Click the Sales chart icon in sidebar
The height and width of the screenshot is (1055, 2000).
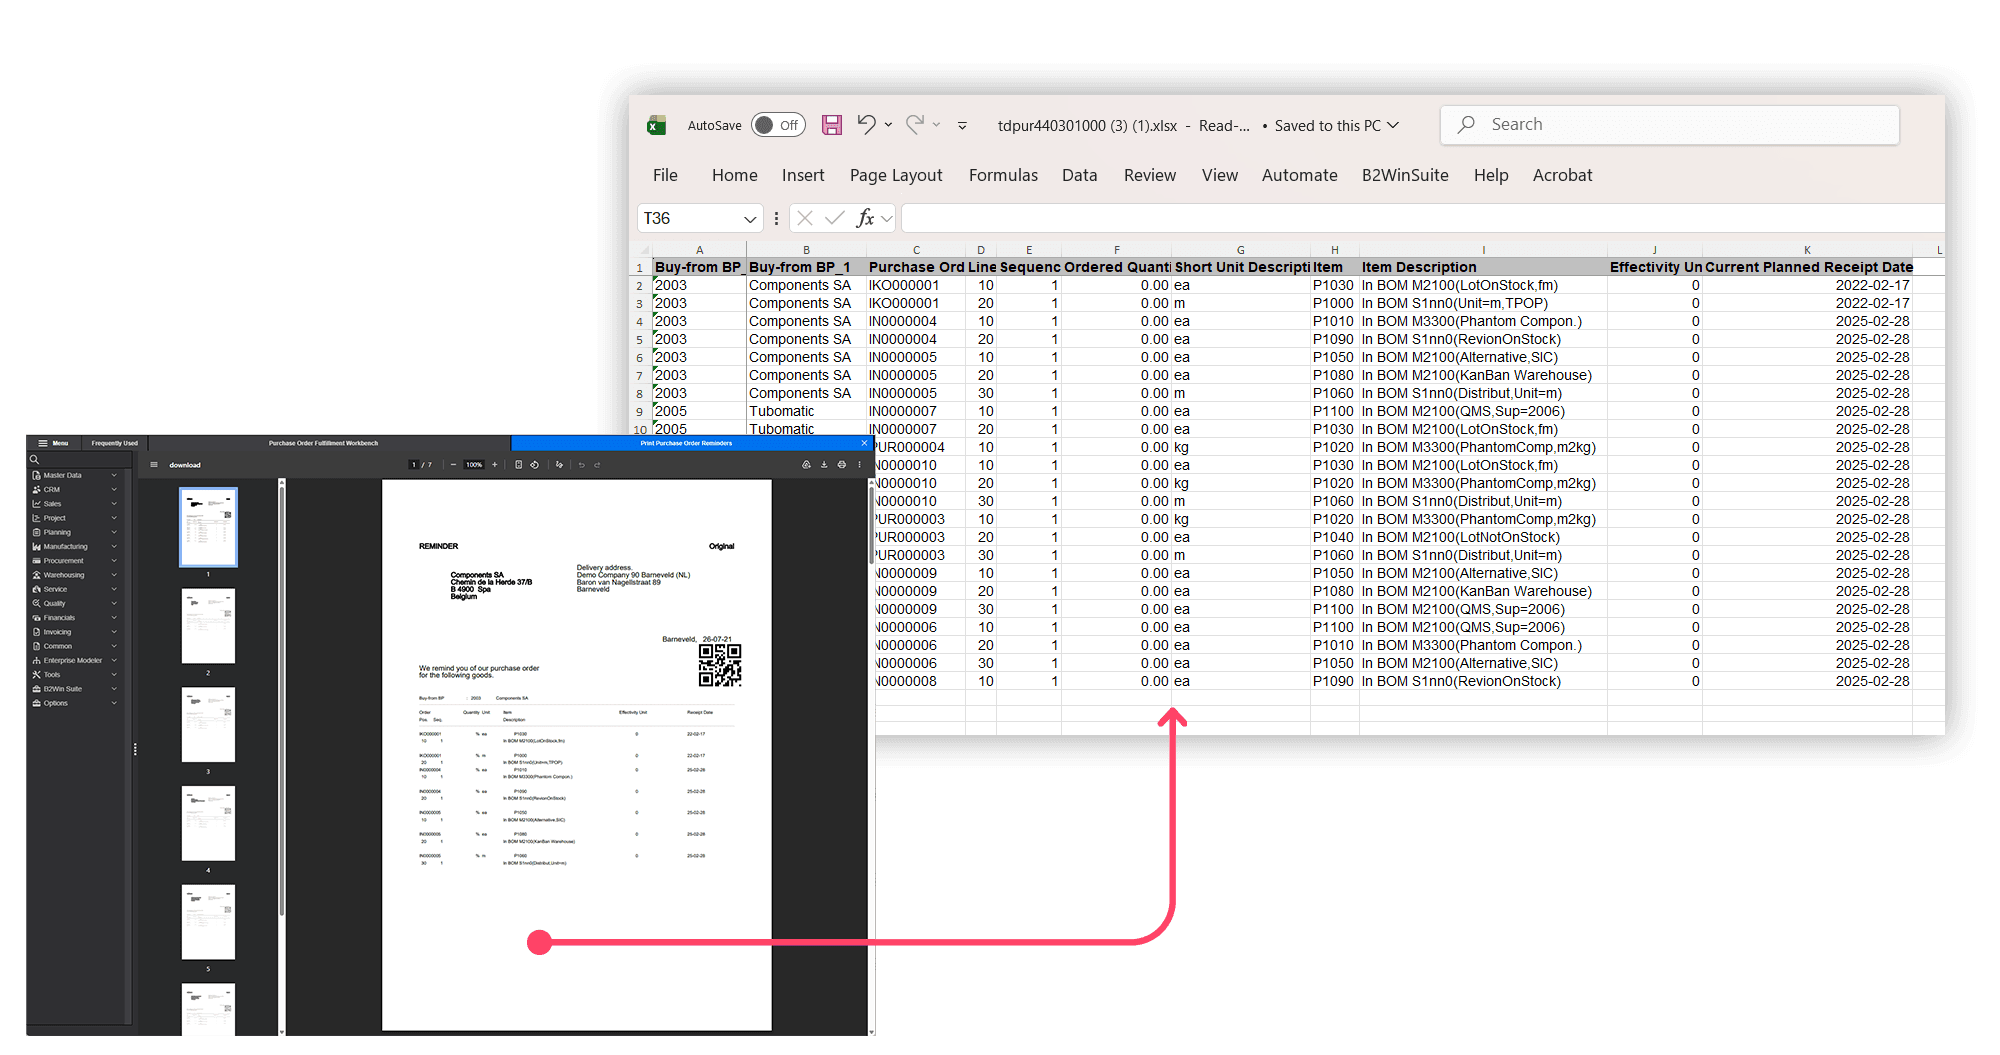click(x=37, y=504)
